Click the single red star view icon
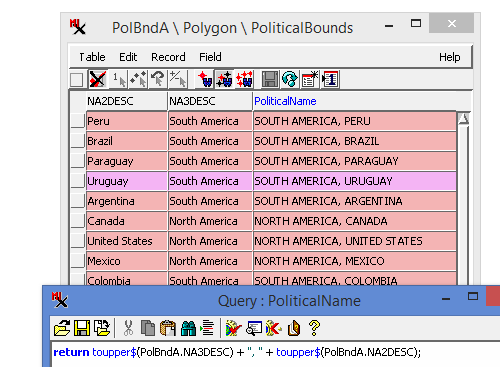The height and width of the screenshot is (367, 500). click(x=205, y=79)
